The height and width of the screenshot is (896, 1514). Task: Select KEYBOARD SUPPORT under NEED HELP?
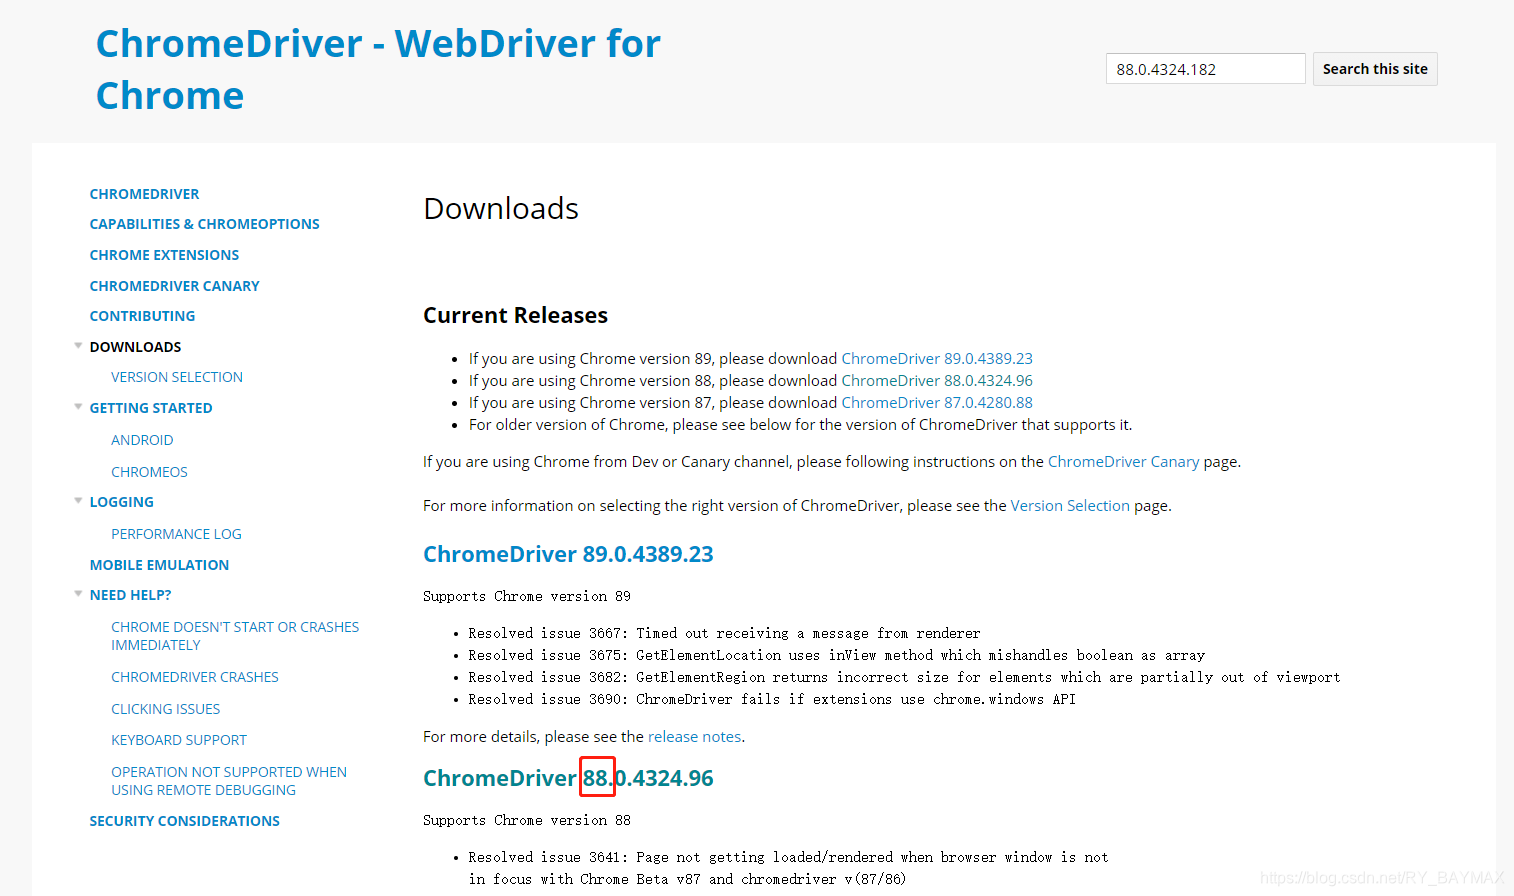click(179, 739)
